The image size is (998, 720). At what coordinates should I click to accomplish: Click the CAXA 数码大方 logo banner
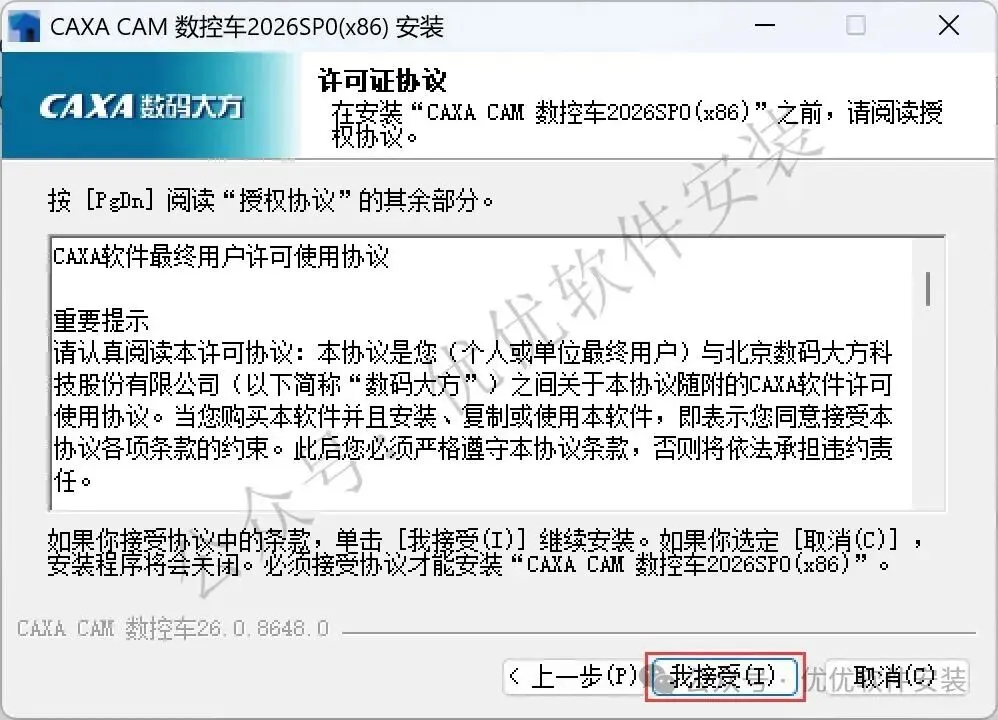point(150,105)
